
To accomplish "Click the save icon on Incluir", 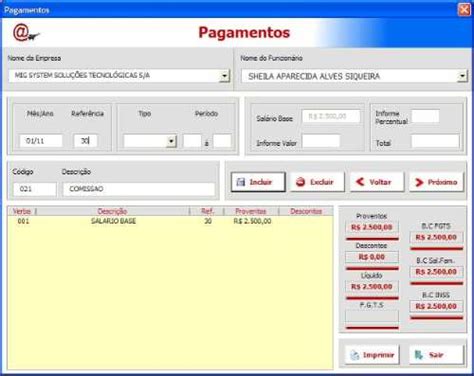I will click(x=241, y=182).
